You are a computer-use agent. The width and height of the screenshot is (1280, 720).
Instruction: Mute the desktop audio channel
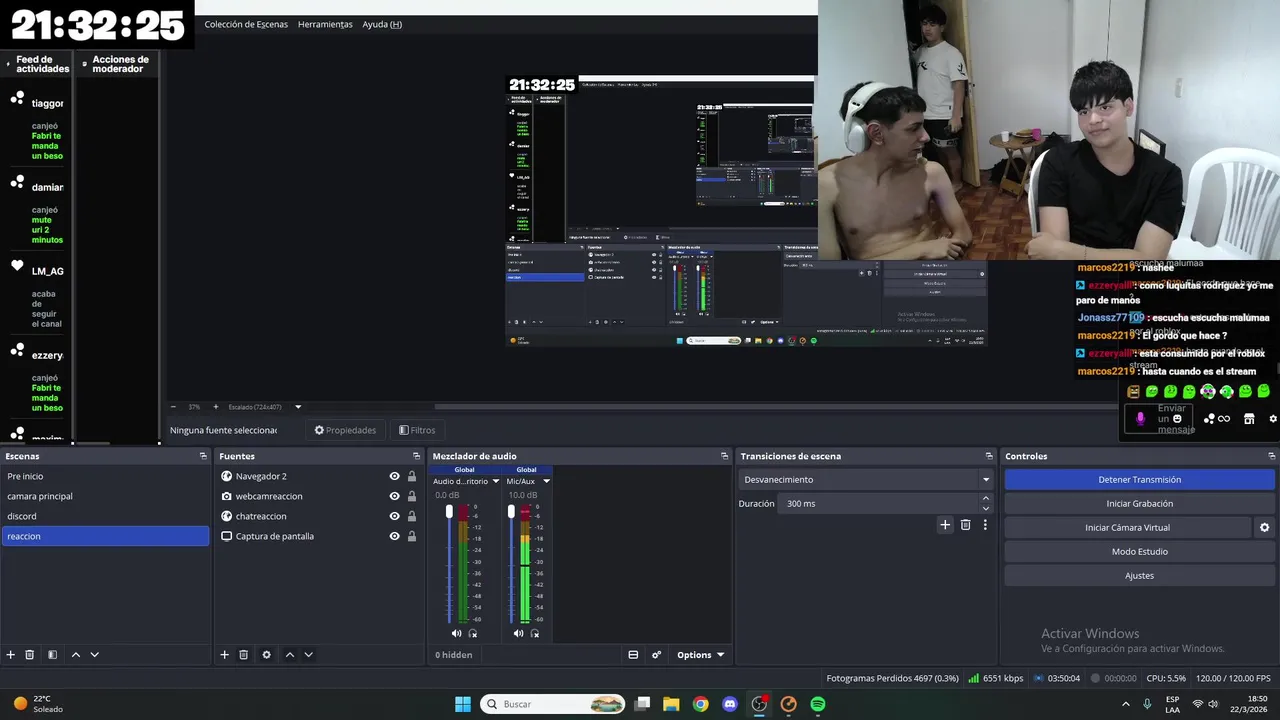click(457, 633)
